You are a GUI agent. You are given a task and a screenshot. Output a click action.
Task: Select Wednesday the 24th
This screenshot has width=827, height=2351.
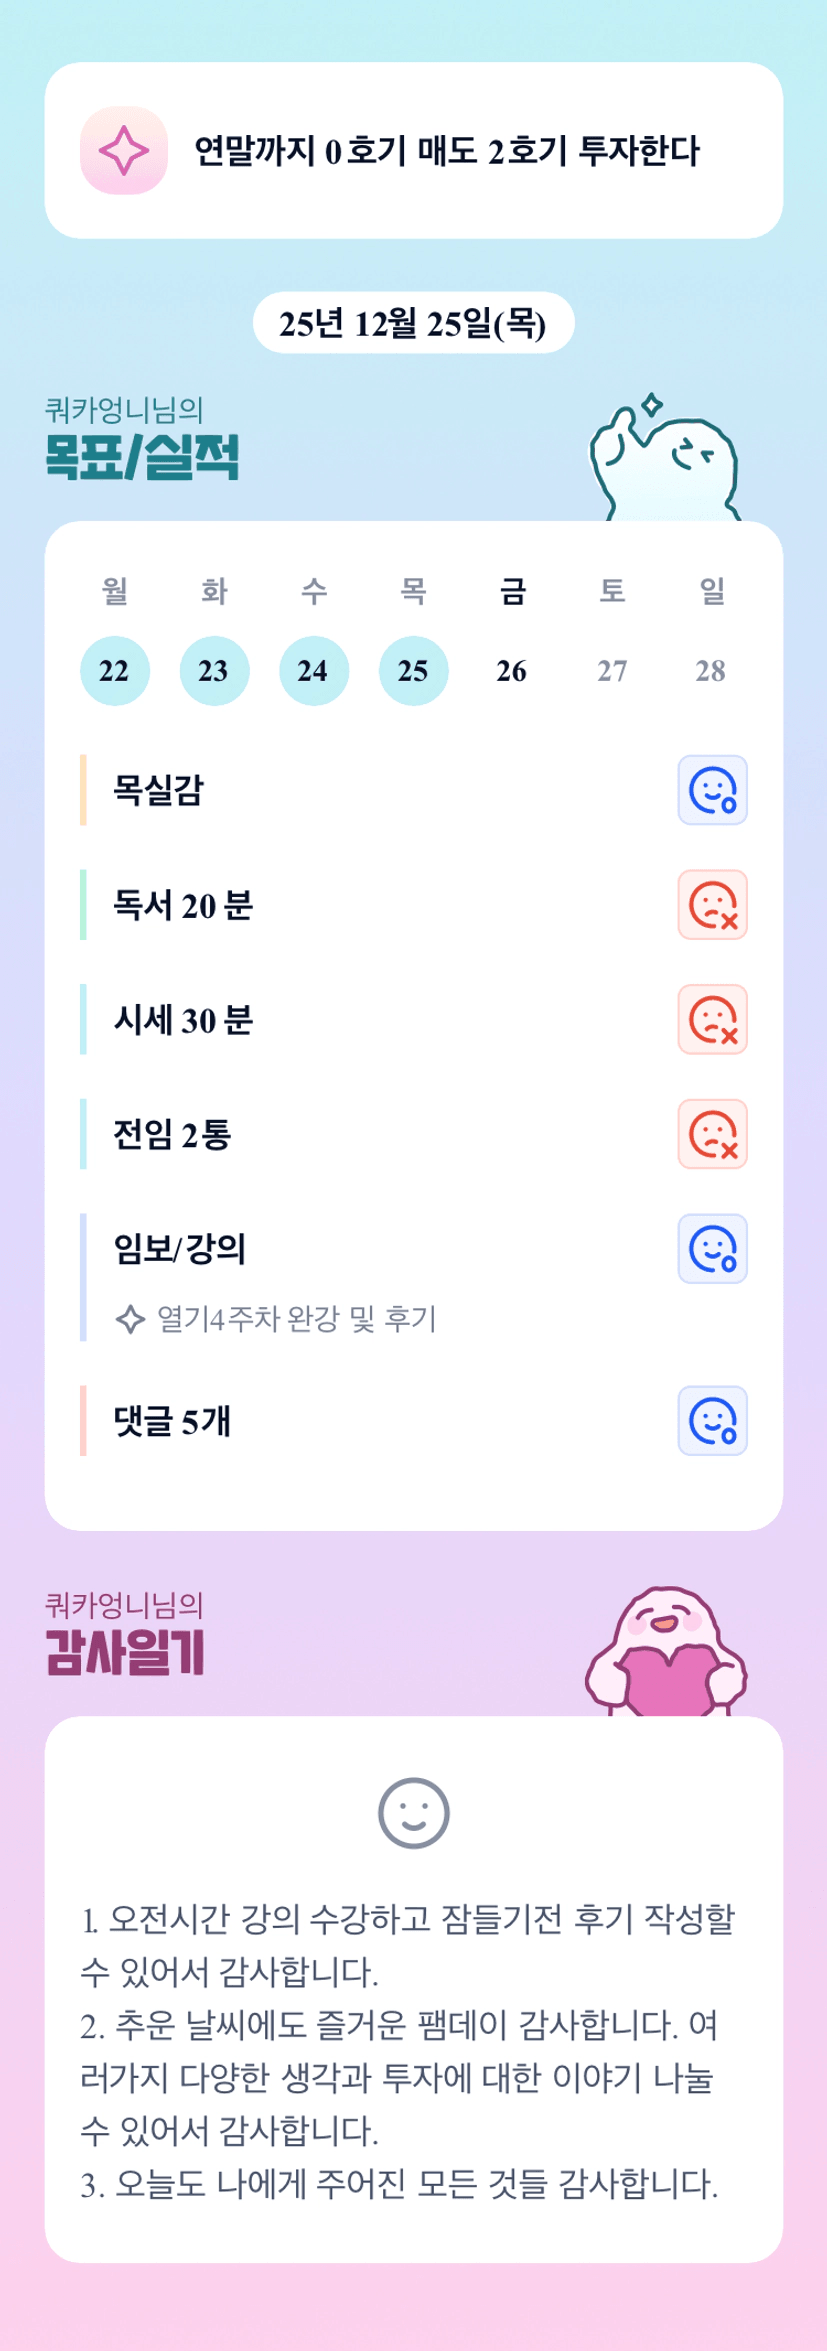click(x=313, y=671)
